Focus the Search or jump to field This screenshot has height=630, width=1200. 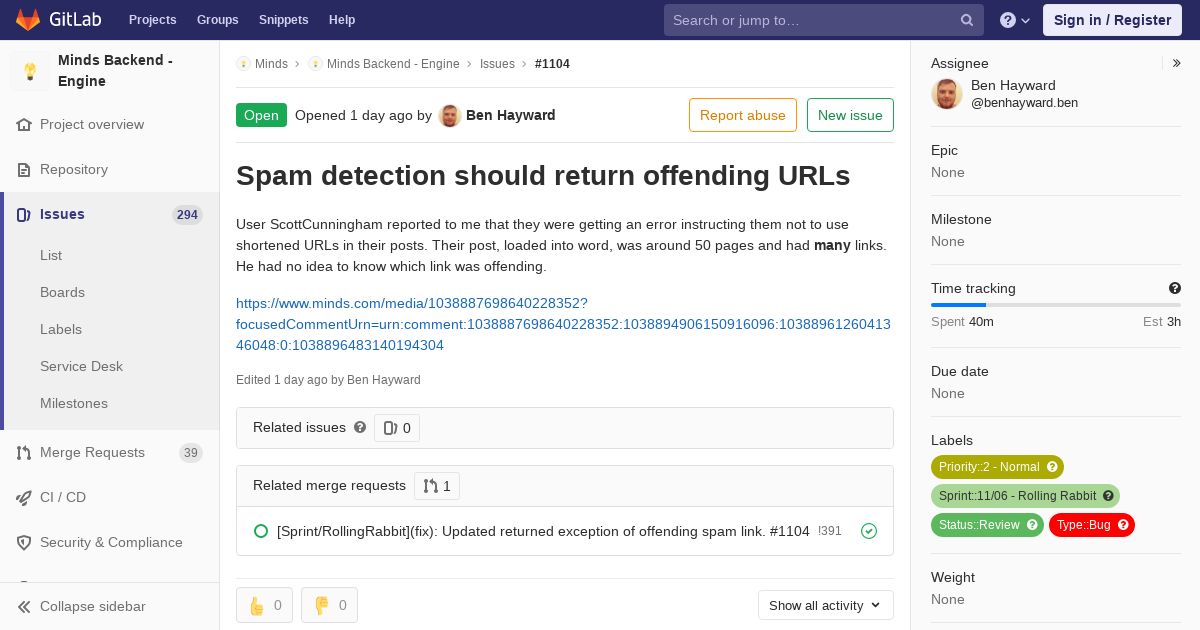[824, 20]
